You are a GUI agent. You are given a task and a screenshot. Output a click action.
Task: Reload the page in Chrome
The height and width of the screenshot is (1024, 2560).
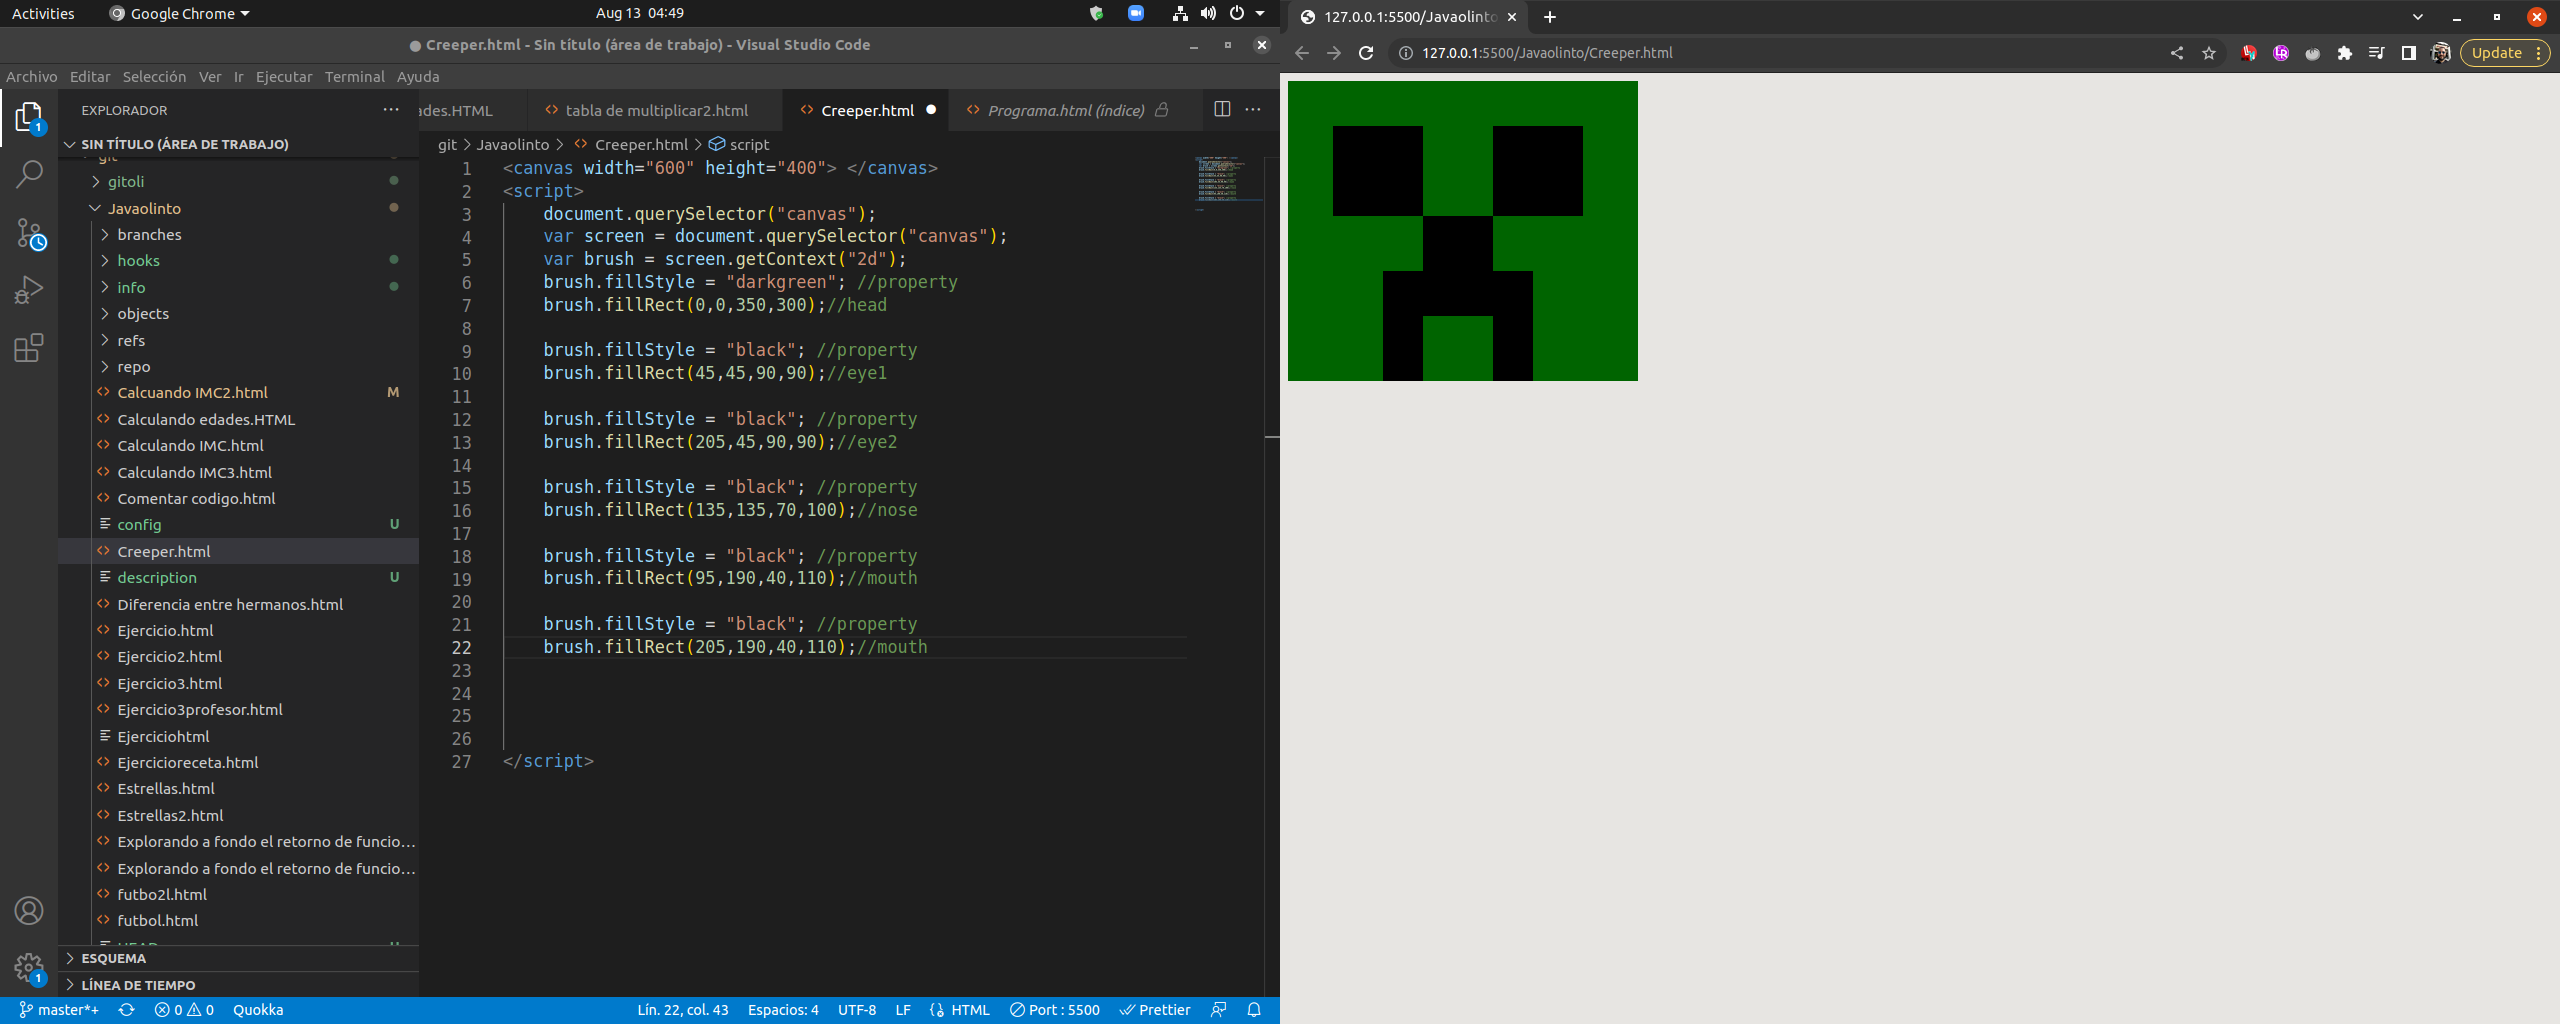1366,53
